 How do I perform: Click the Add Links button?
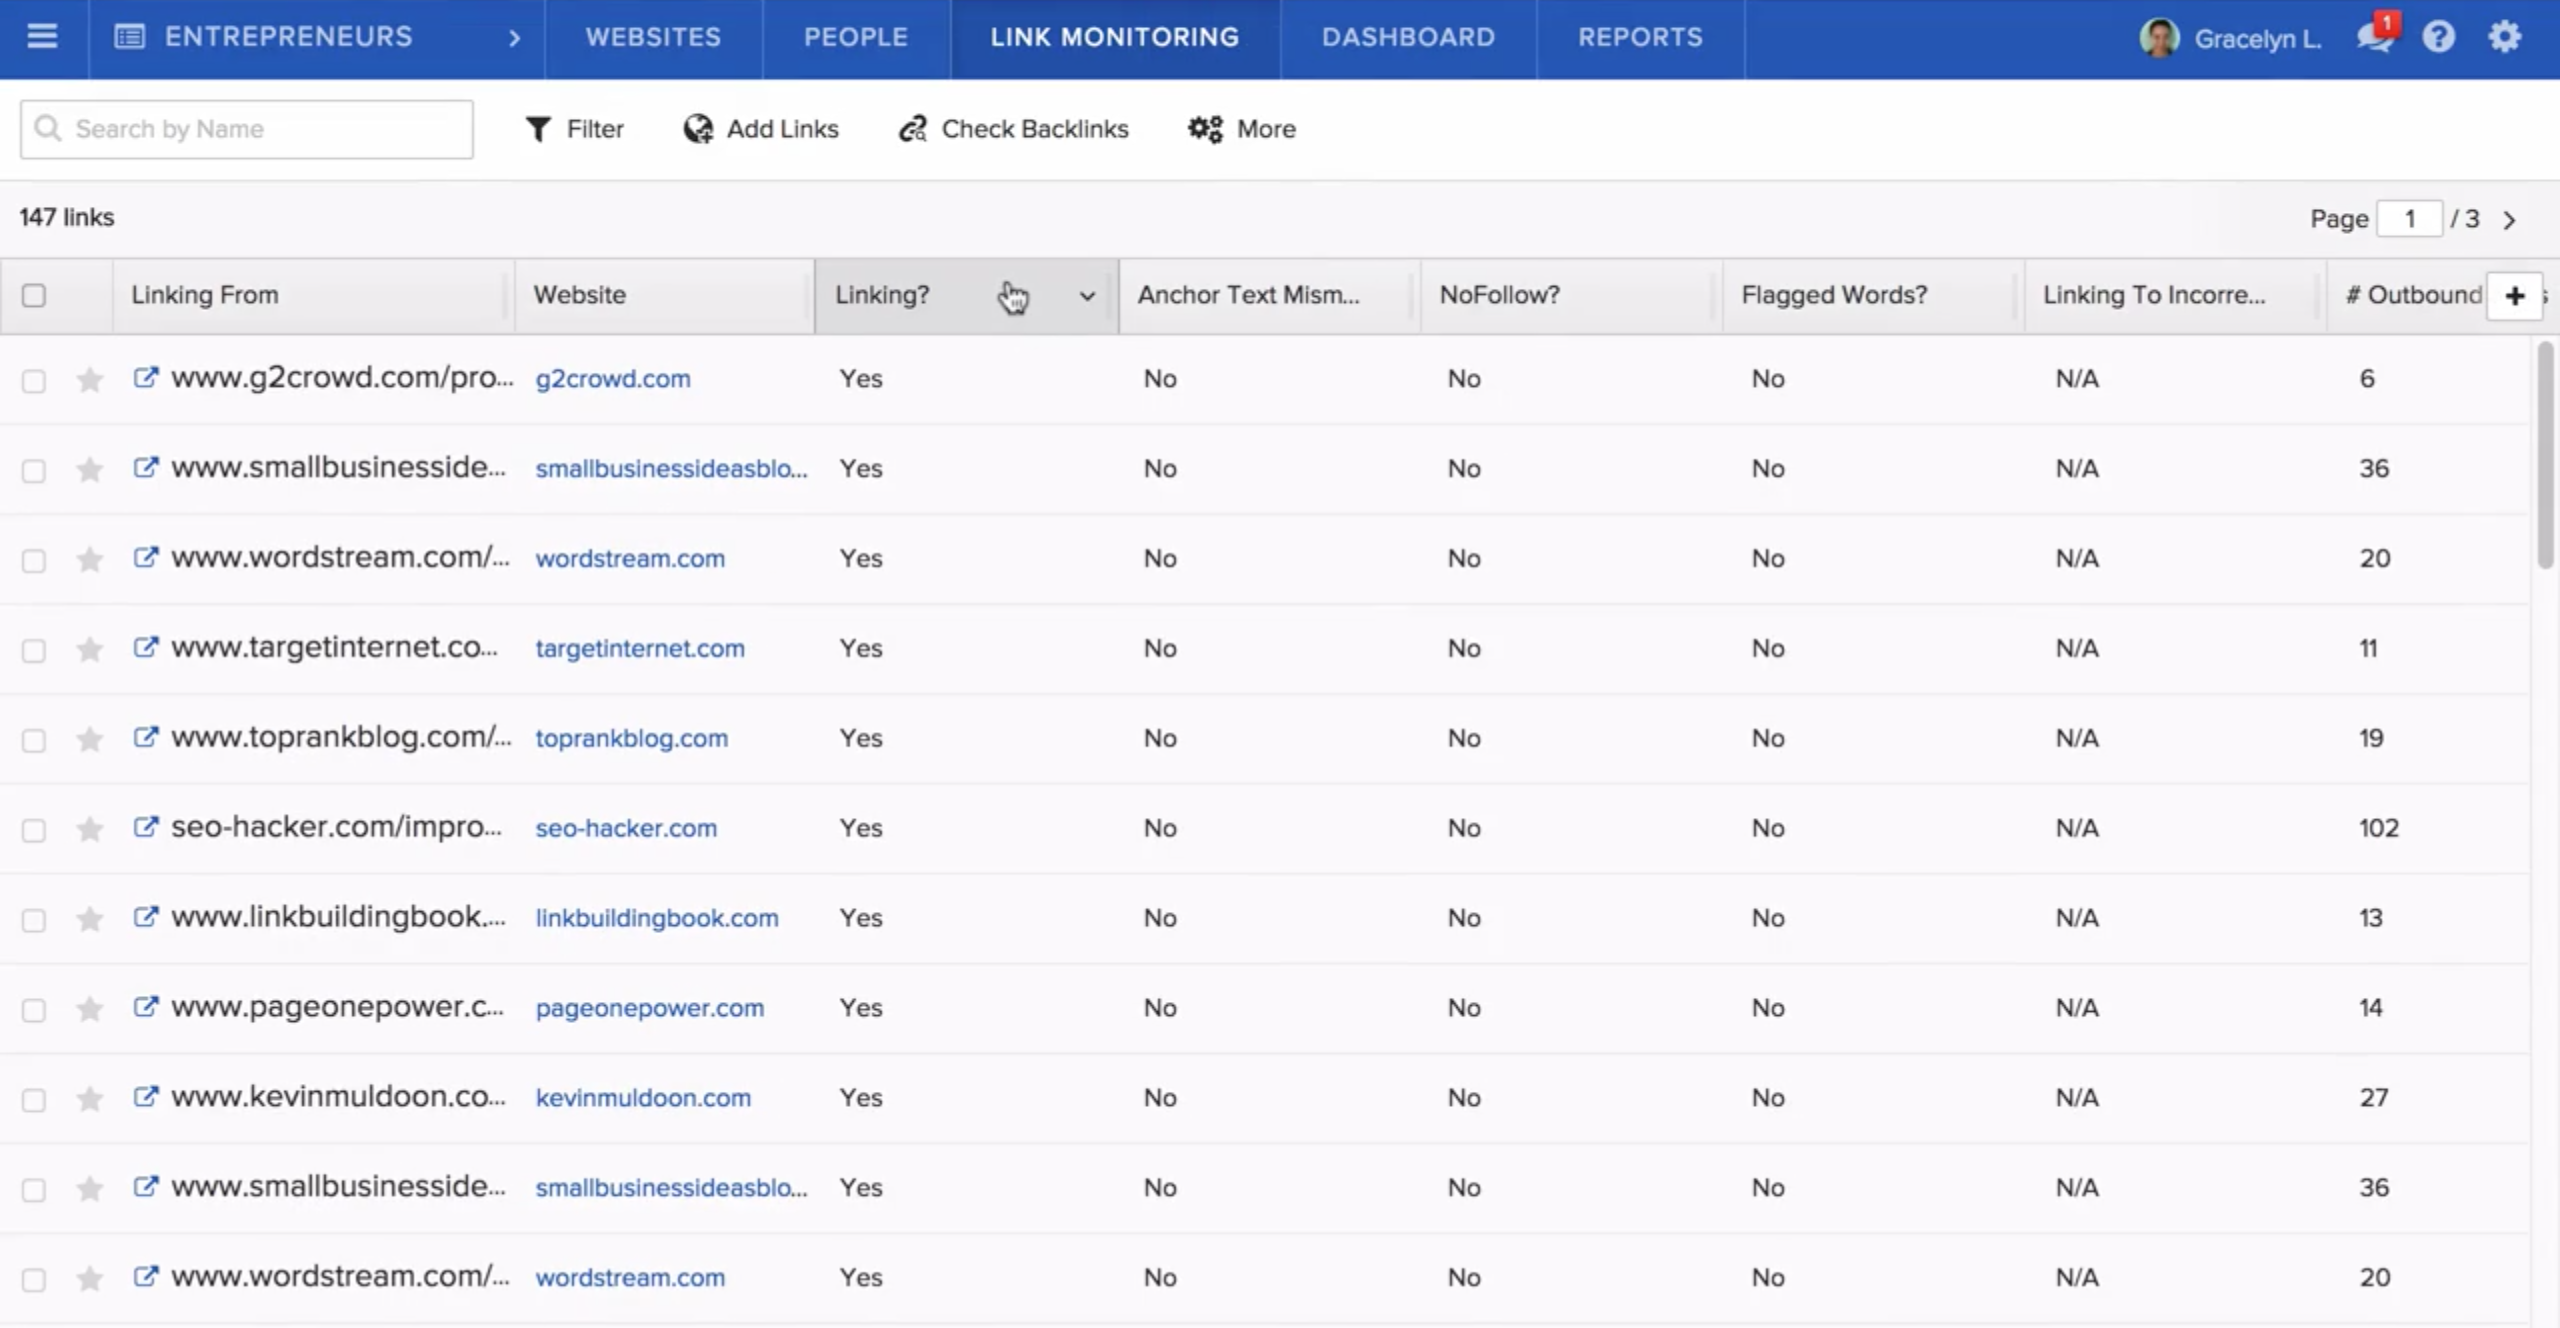pyautogui.click(x=761, y=129)
